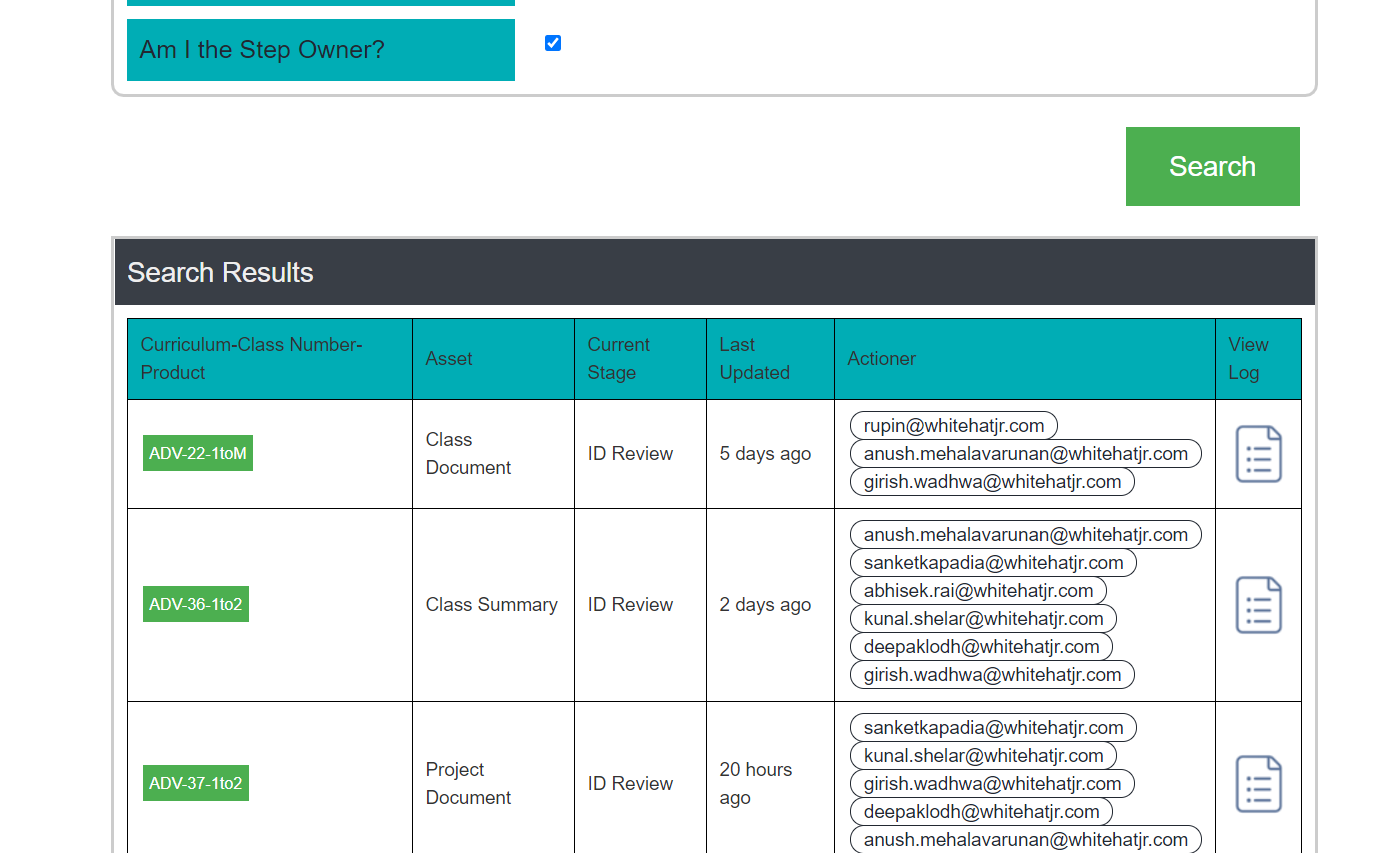Screen dimensions: 1396x853
Task: Select sanketkapadia tag in the ADV-36-1to2 row
Action: 993,563
